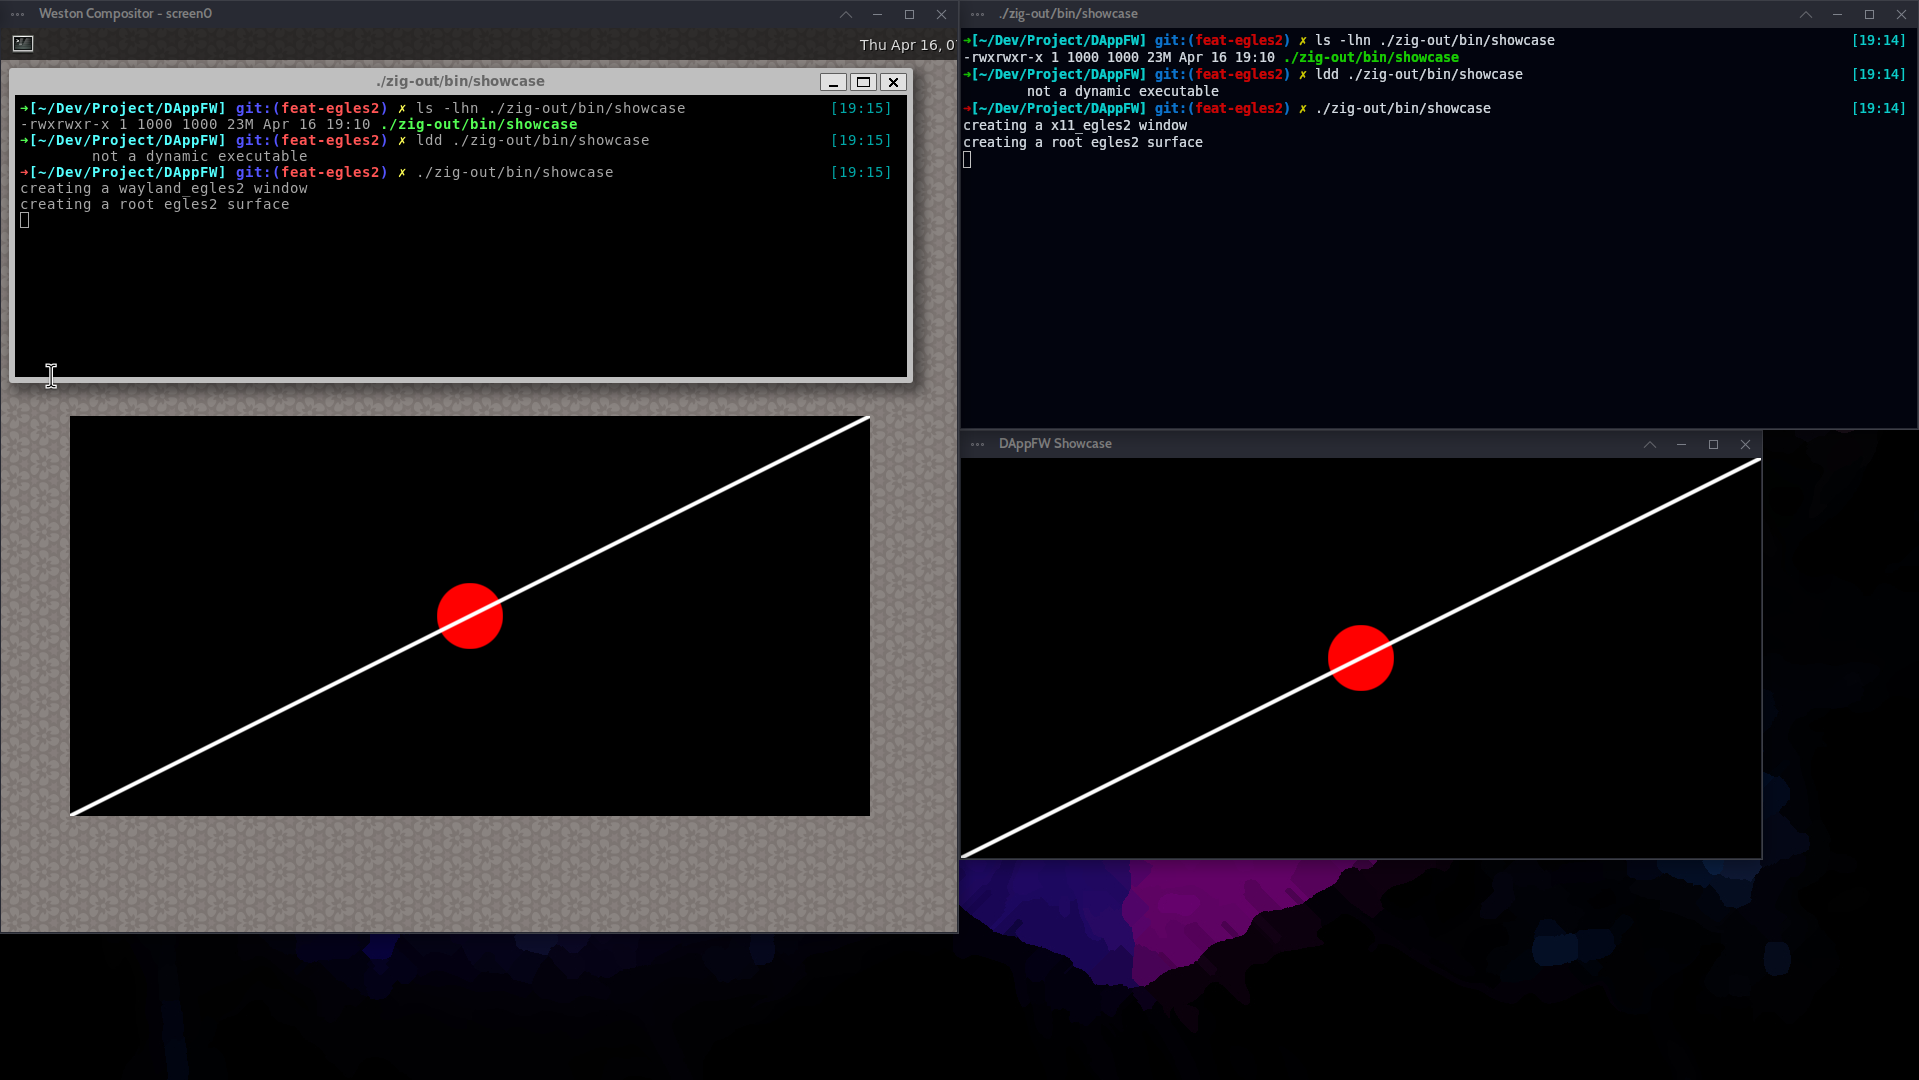Image resolution: width=1919 pixels, height=1080 pixels.
Task: Open window menu of the right terminal
Action: click(x=978, y=14)
